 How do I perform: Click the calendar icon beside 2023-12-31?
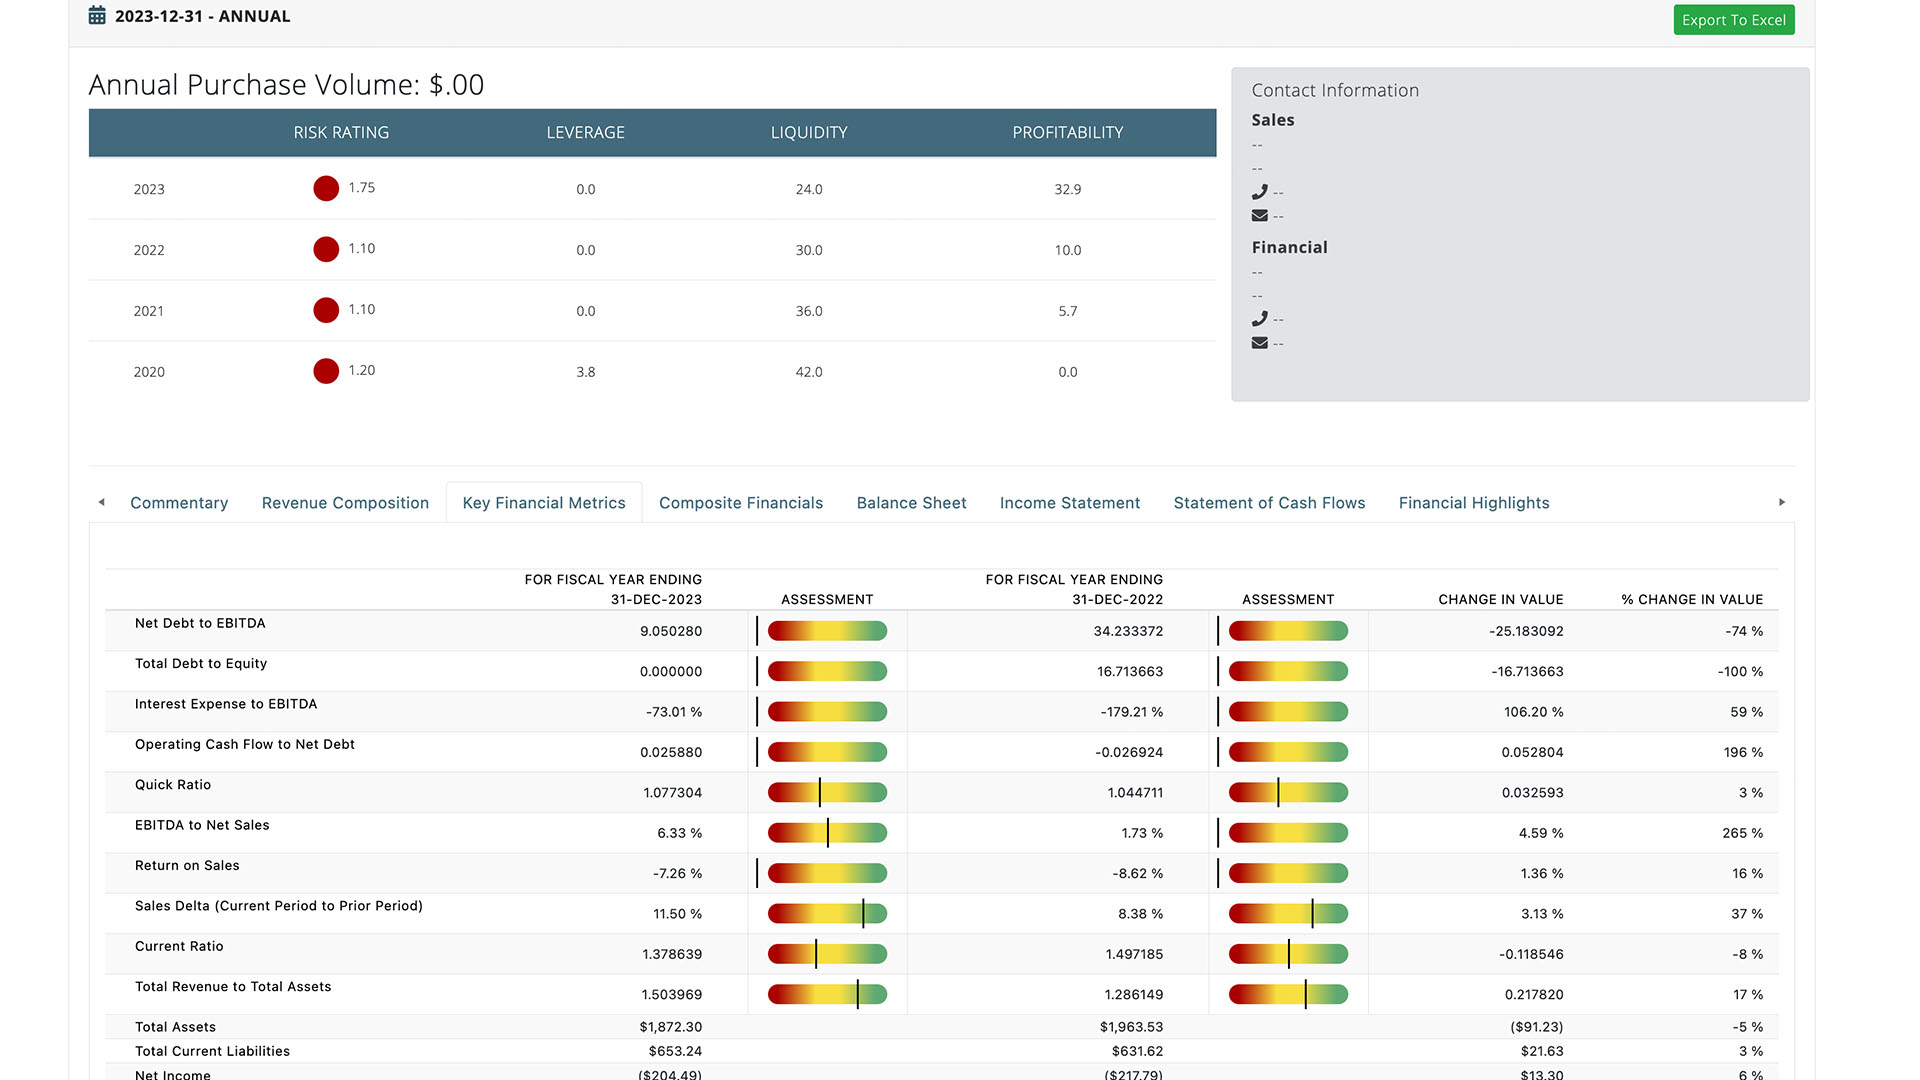[97, 16]
